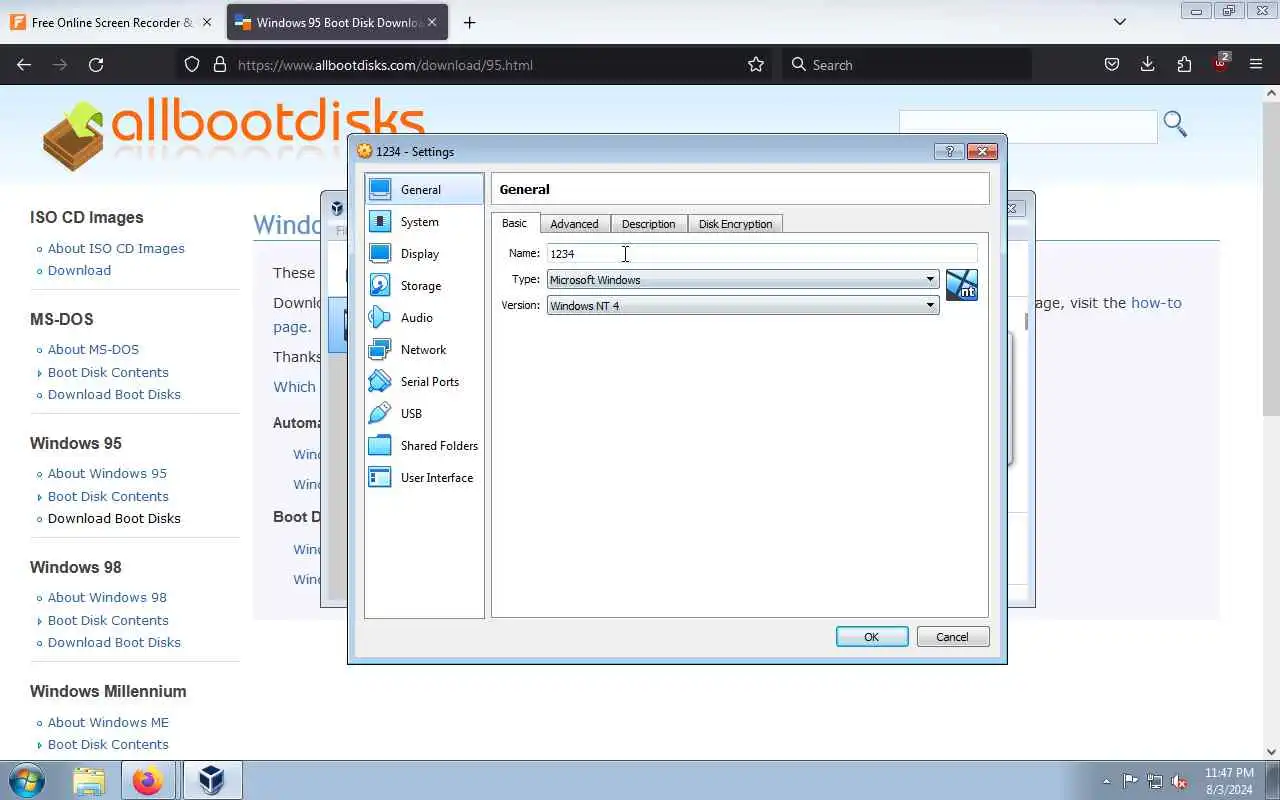Click VirtualBox taskbar icon
This screenshot has height=800, width=1280.
(x=211, y=780)
